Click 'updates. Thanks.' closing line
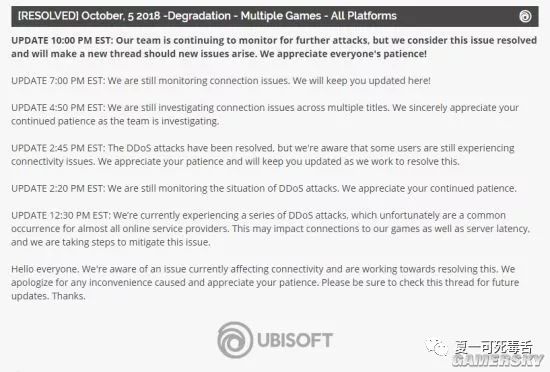The height and width of the screenshot is (372, 550). [48, 296]
